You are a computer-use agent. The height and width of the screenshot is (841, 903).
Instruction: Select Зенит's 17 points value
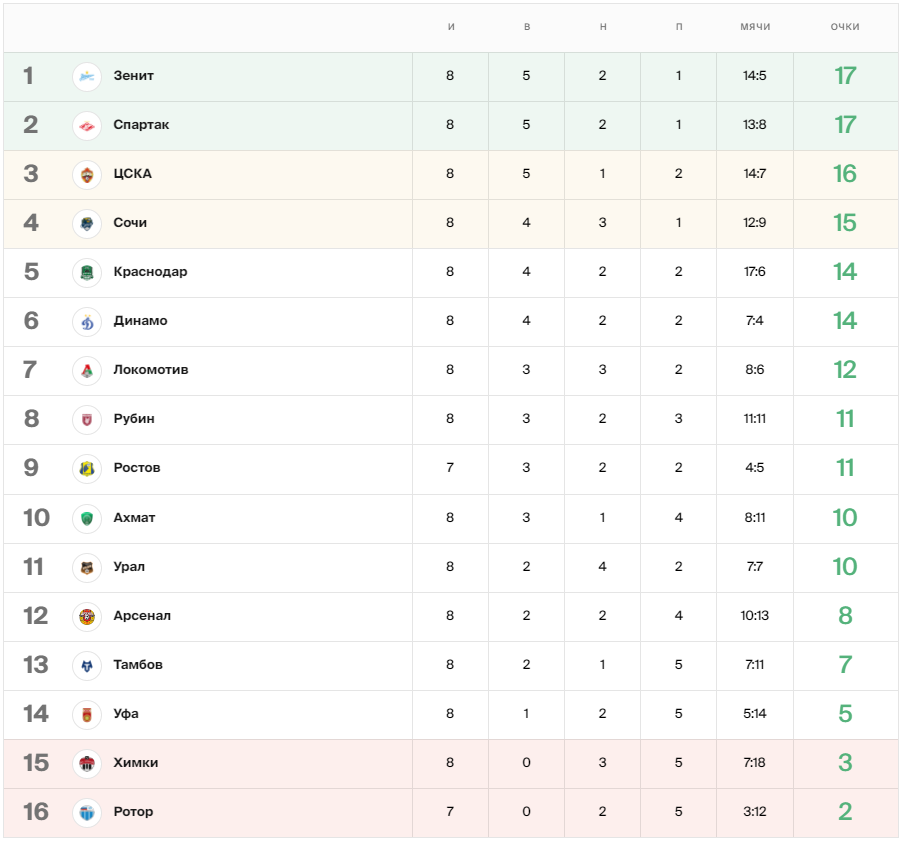pyautogui.click(x=845, y=75)
